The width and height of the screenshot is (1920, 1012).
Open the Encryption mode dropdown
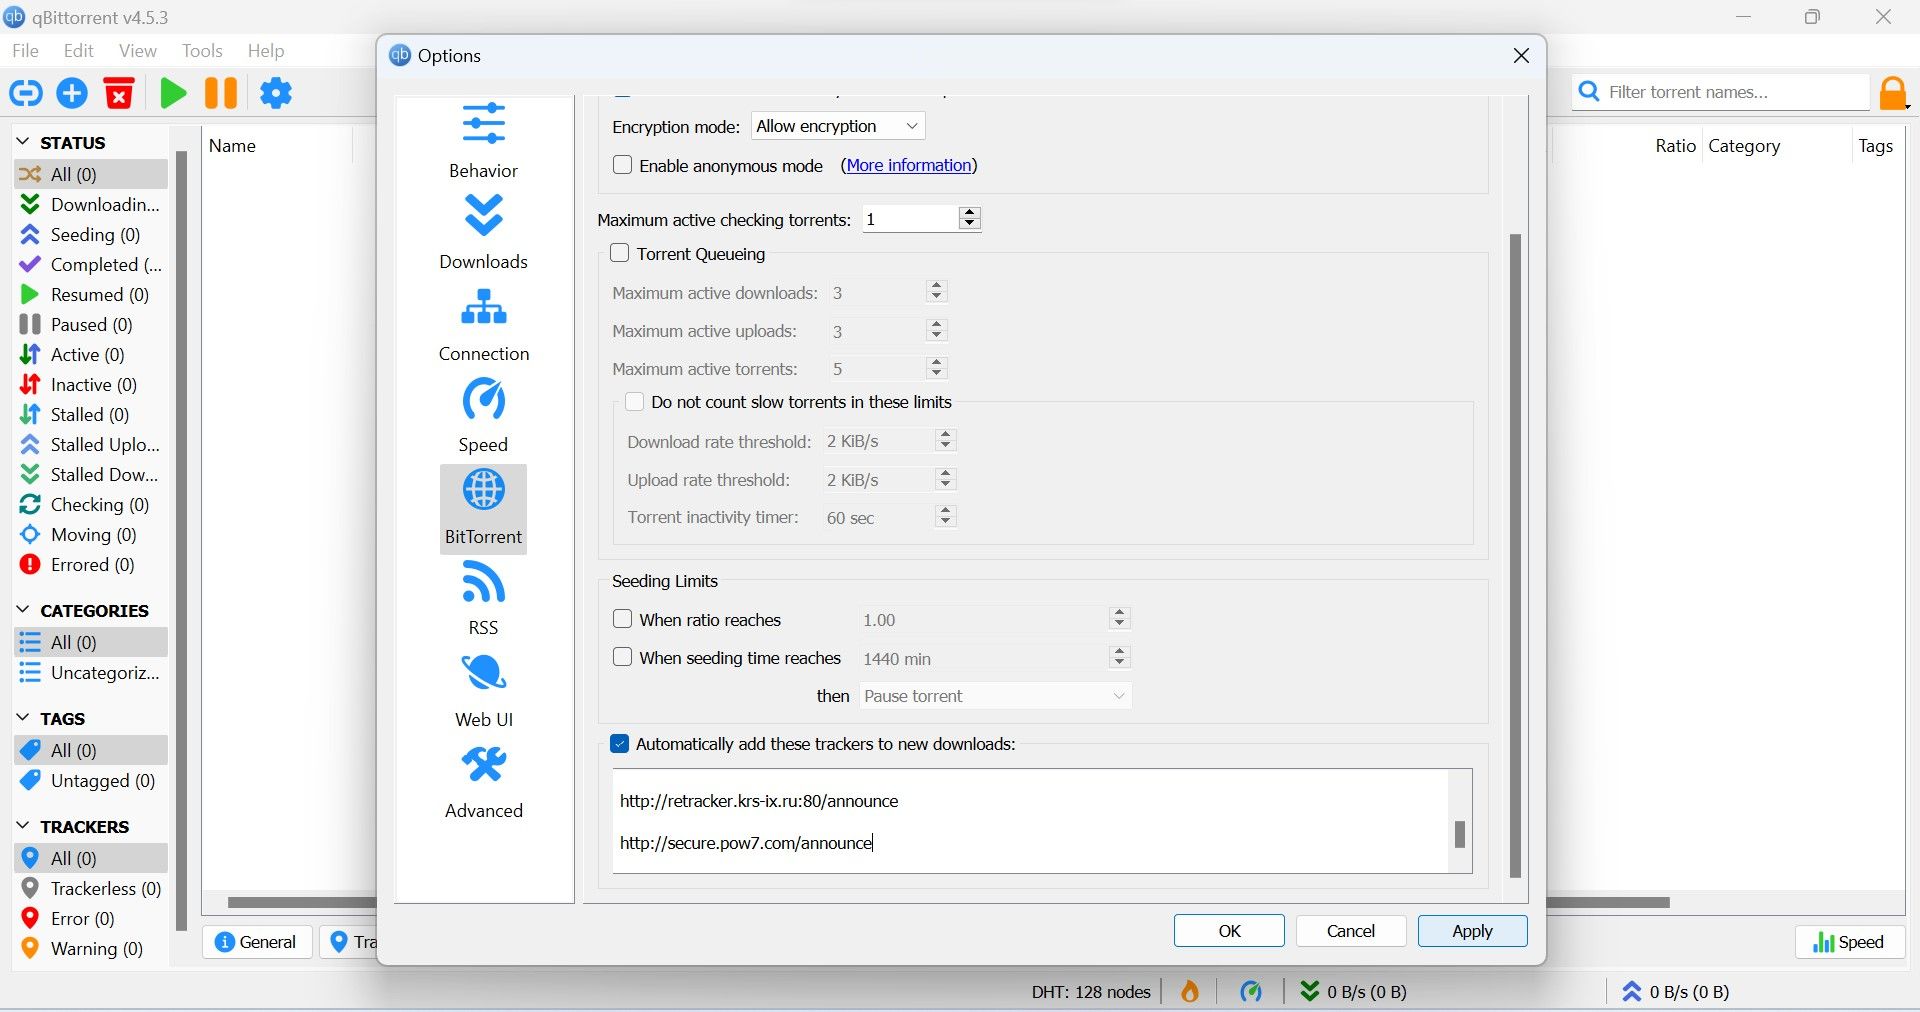pos(838,126)
